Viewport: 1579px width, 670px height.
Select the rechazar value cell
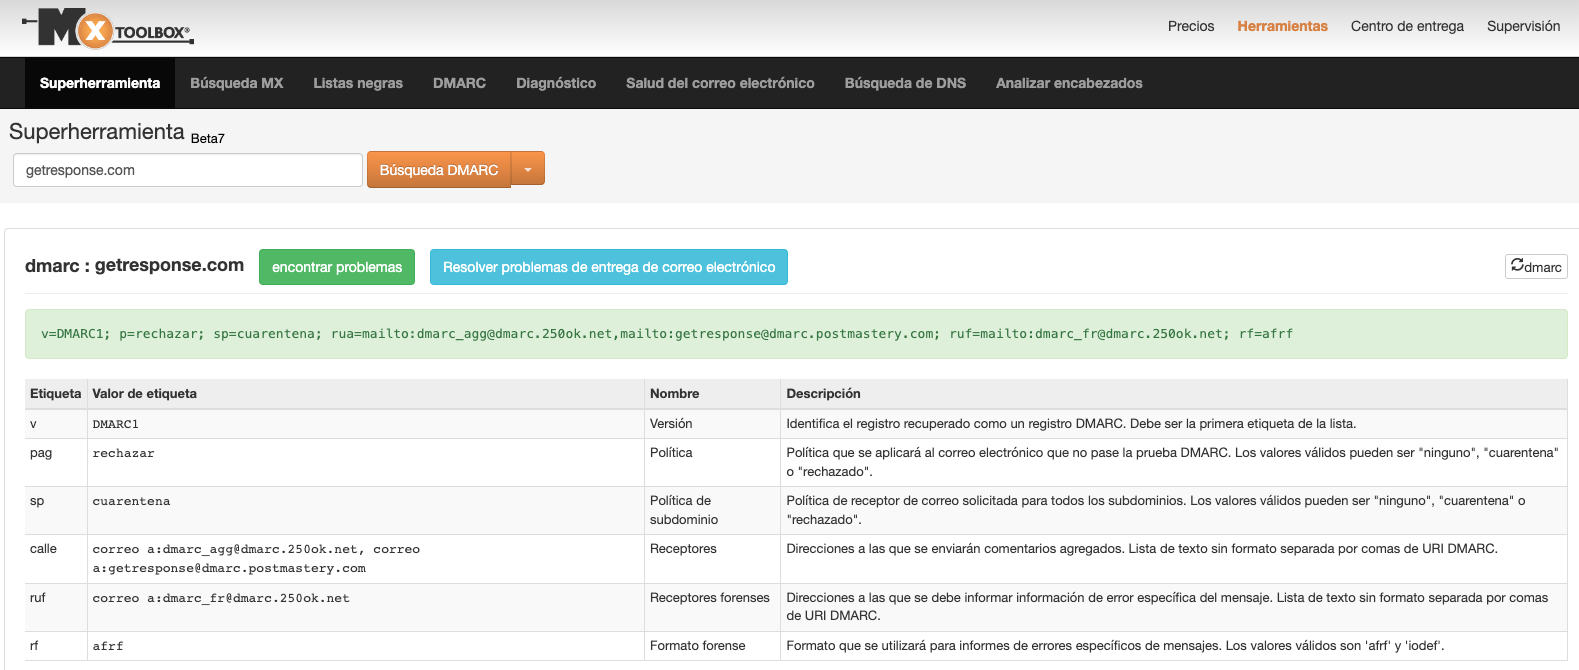coord(366,462)
